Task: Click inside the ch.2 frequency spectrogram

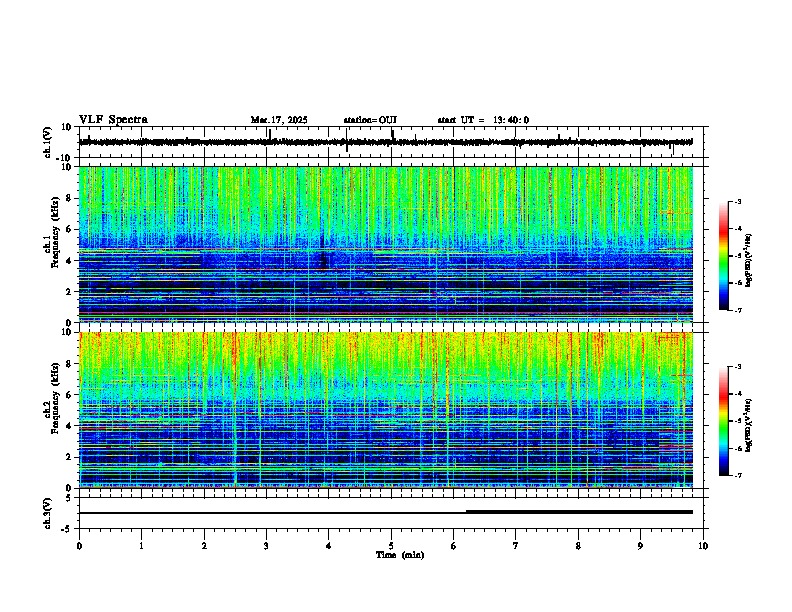Action: pos(386,410)
